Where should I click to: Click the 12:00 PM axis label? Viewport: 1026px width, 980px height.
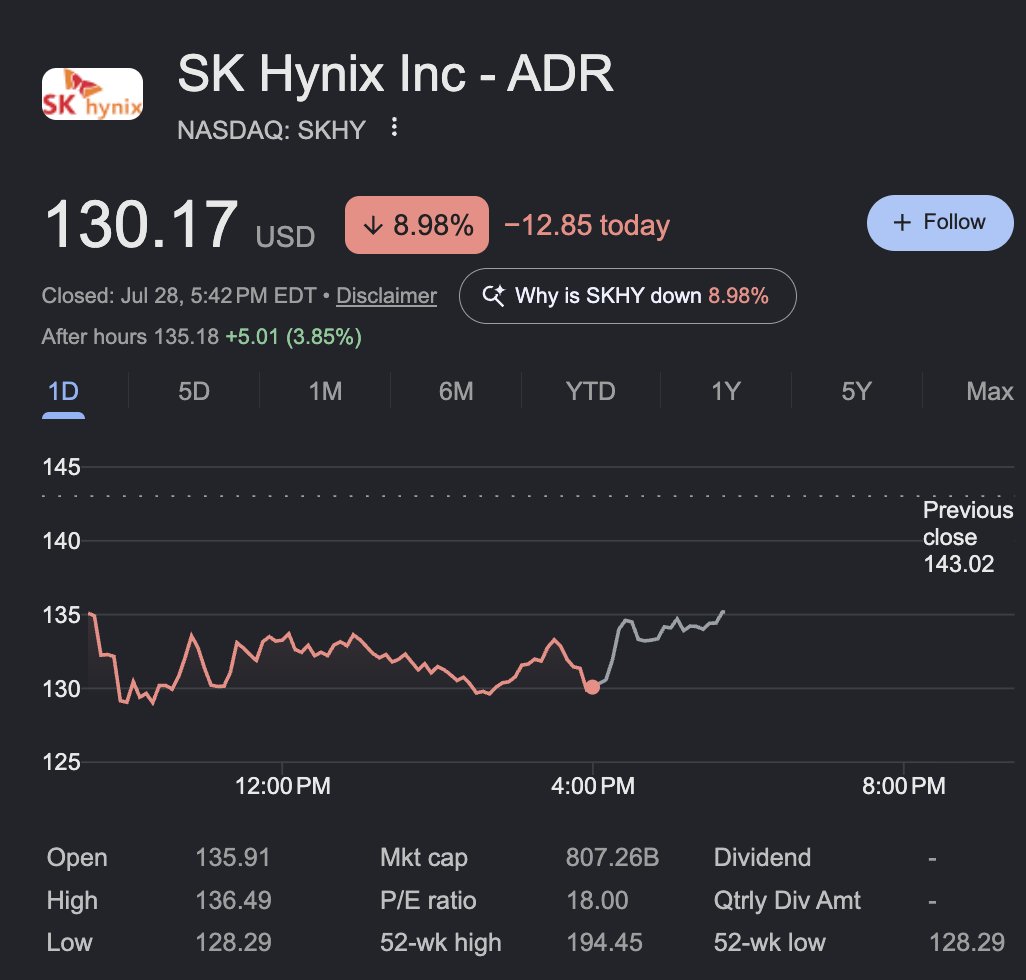click(283, 786)
